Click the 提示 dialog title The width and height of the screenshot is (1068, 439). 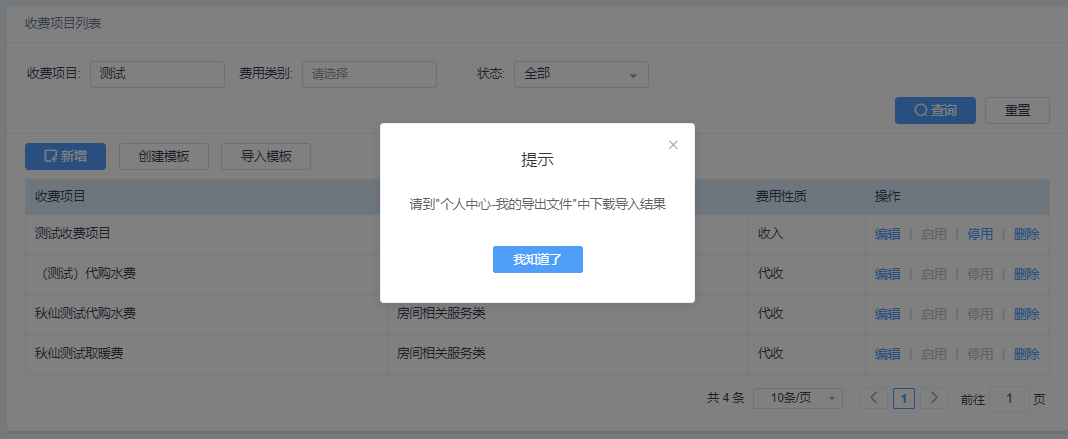[x=537, y=160]
